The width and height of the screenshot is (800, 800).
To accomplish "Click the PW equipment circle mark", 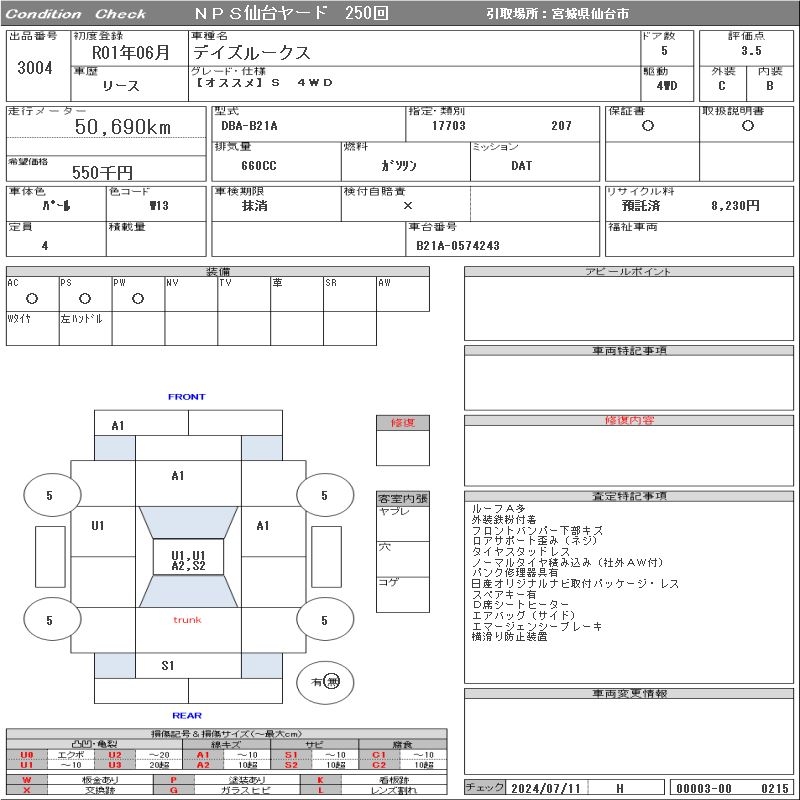I will pyautogui.click(x=138, y=299).
